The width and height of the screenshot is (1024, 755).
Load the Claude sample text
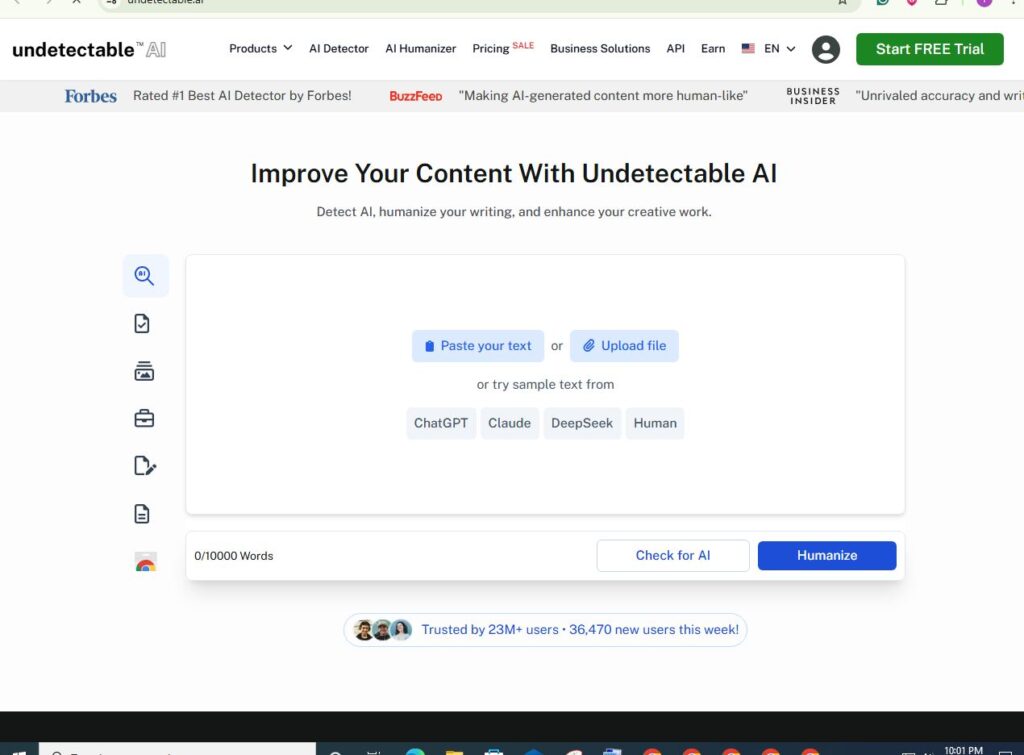point(509,423)
